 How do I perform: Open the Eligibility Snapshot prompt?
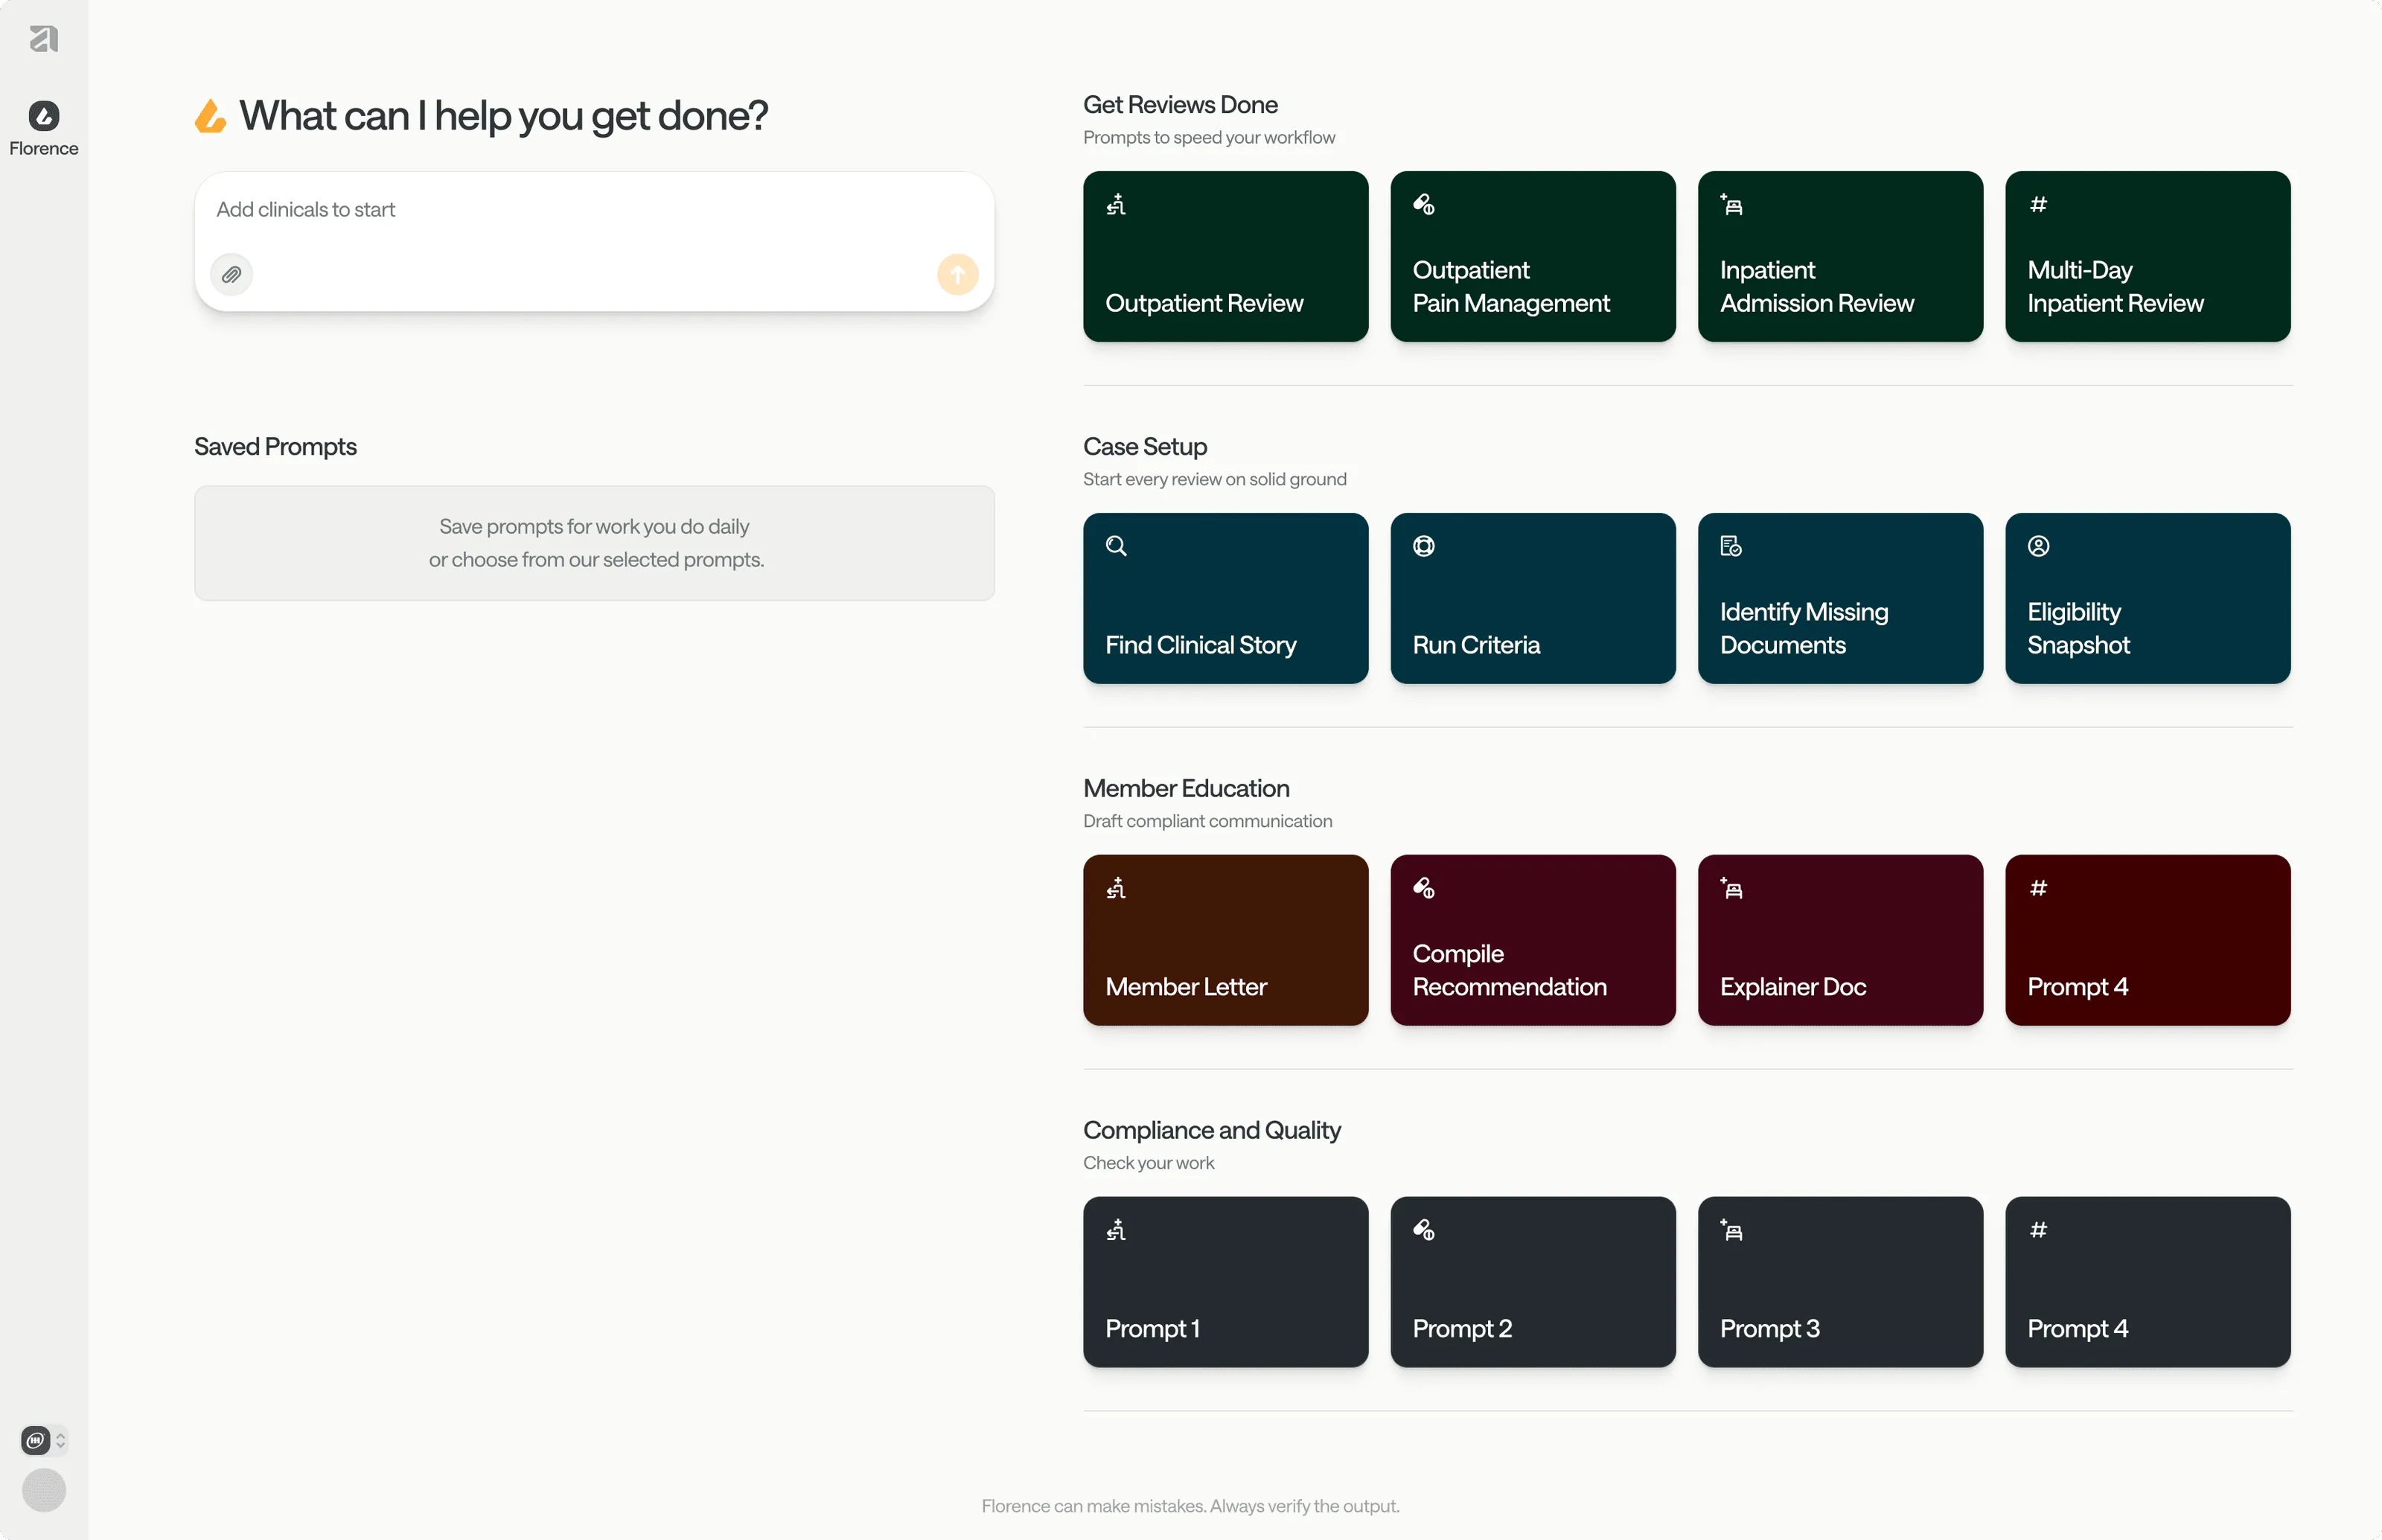(2147, 598)
